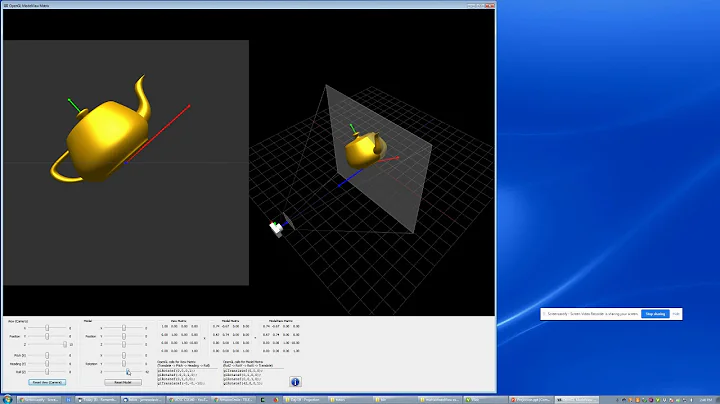Adjust the View camera Position Y slider
Viewport: 720px width, 404px height.
click(x=47, y=336)
